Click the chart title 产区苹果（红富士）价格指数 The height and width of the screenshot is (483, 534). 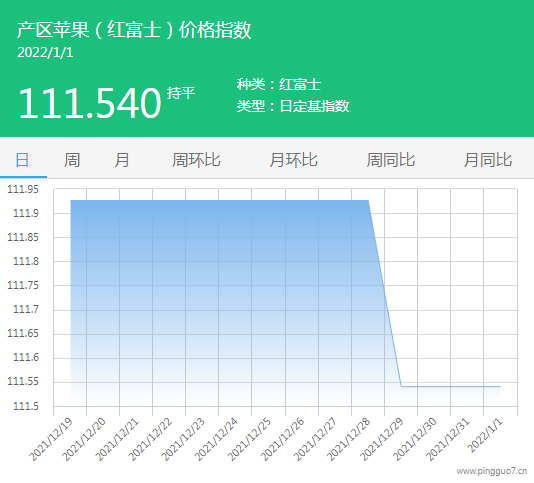pyautogui.click(x=134, y=30)
